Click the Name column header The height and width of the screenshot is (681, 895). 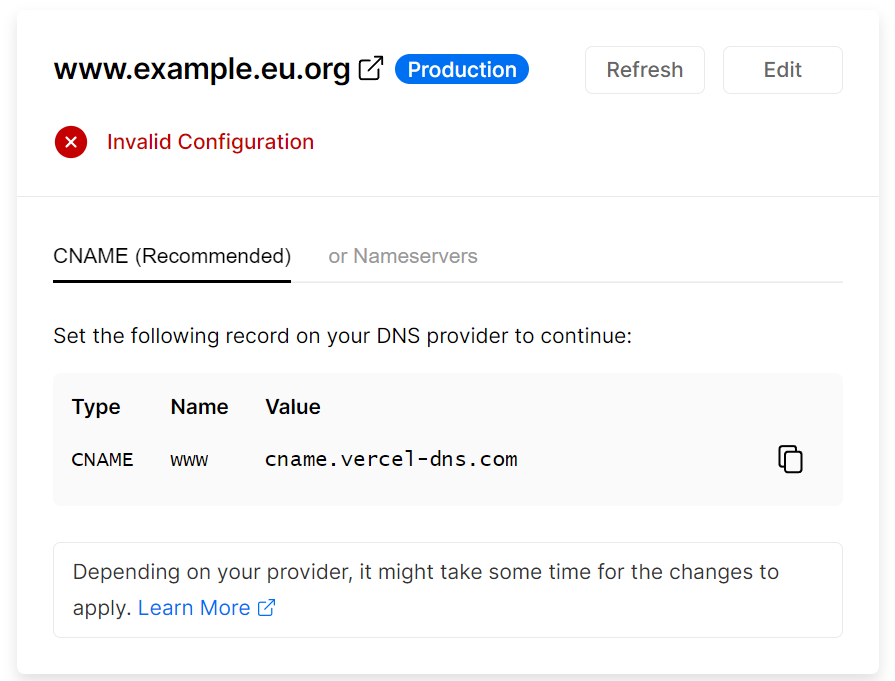199,407
